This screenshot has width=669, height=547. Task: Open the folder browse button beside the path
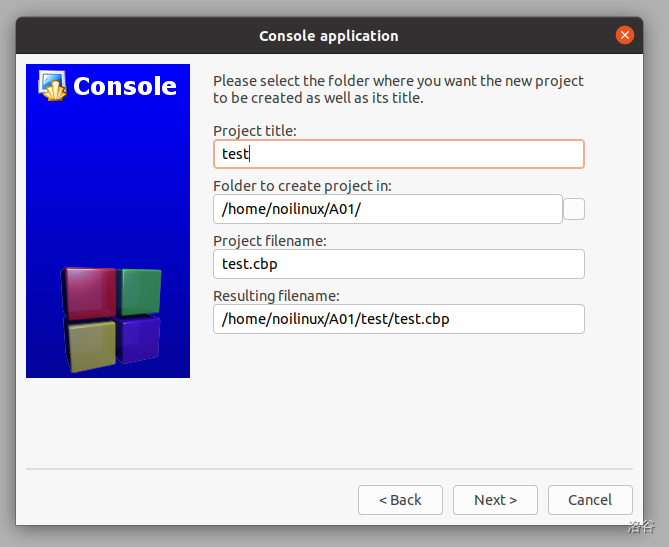[x=574, y=209]
